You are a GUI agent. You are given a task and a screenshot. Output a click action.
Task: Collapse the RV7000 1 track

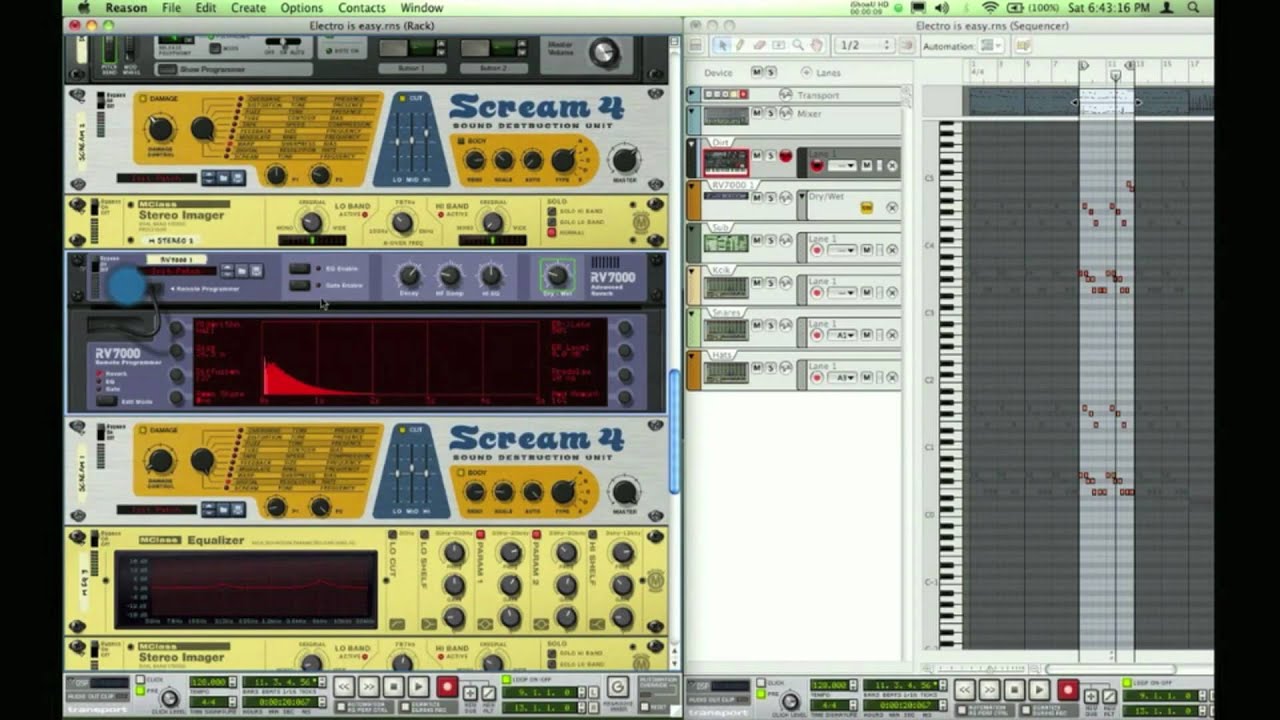coord(691,187)
